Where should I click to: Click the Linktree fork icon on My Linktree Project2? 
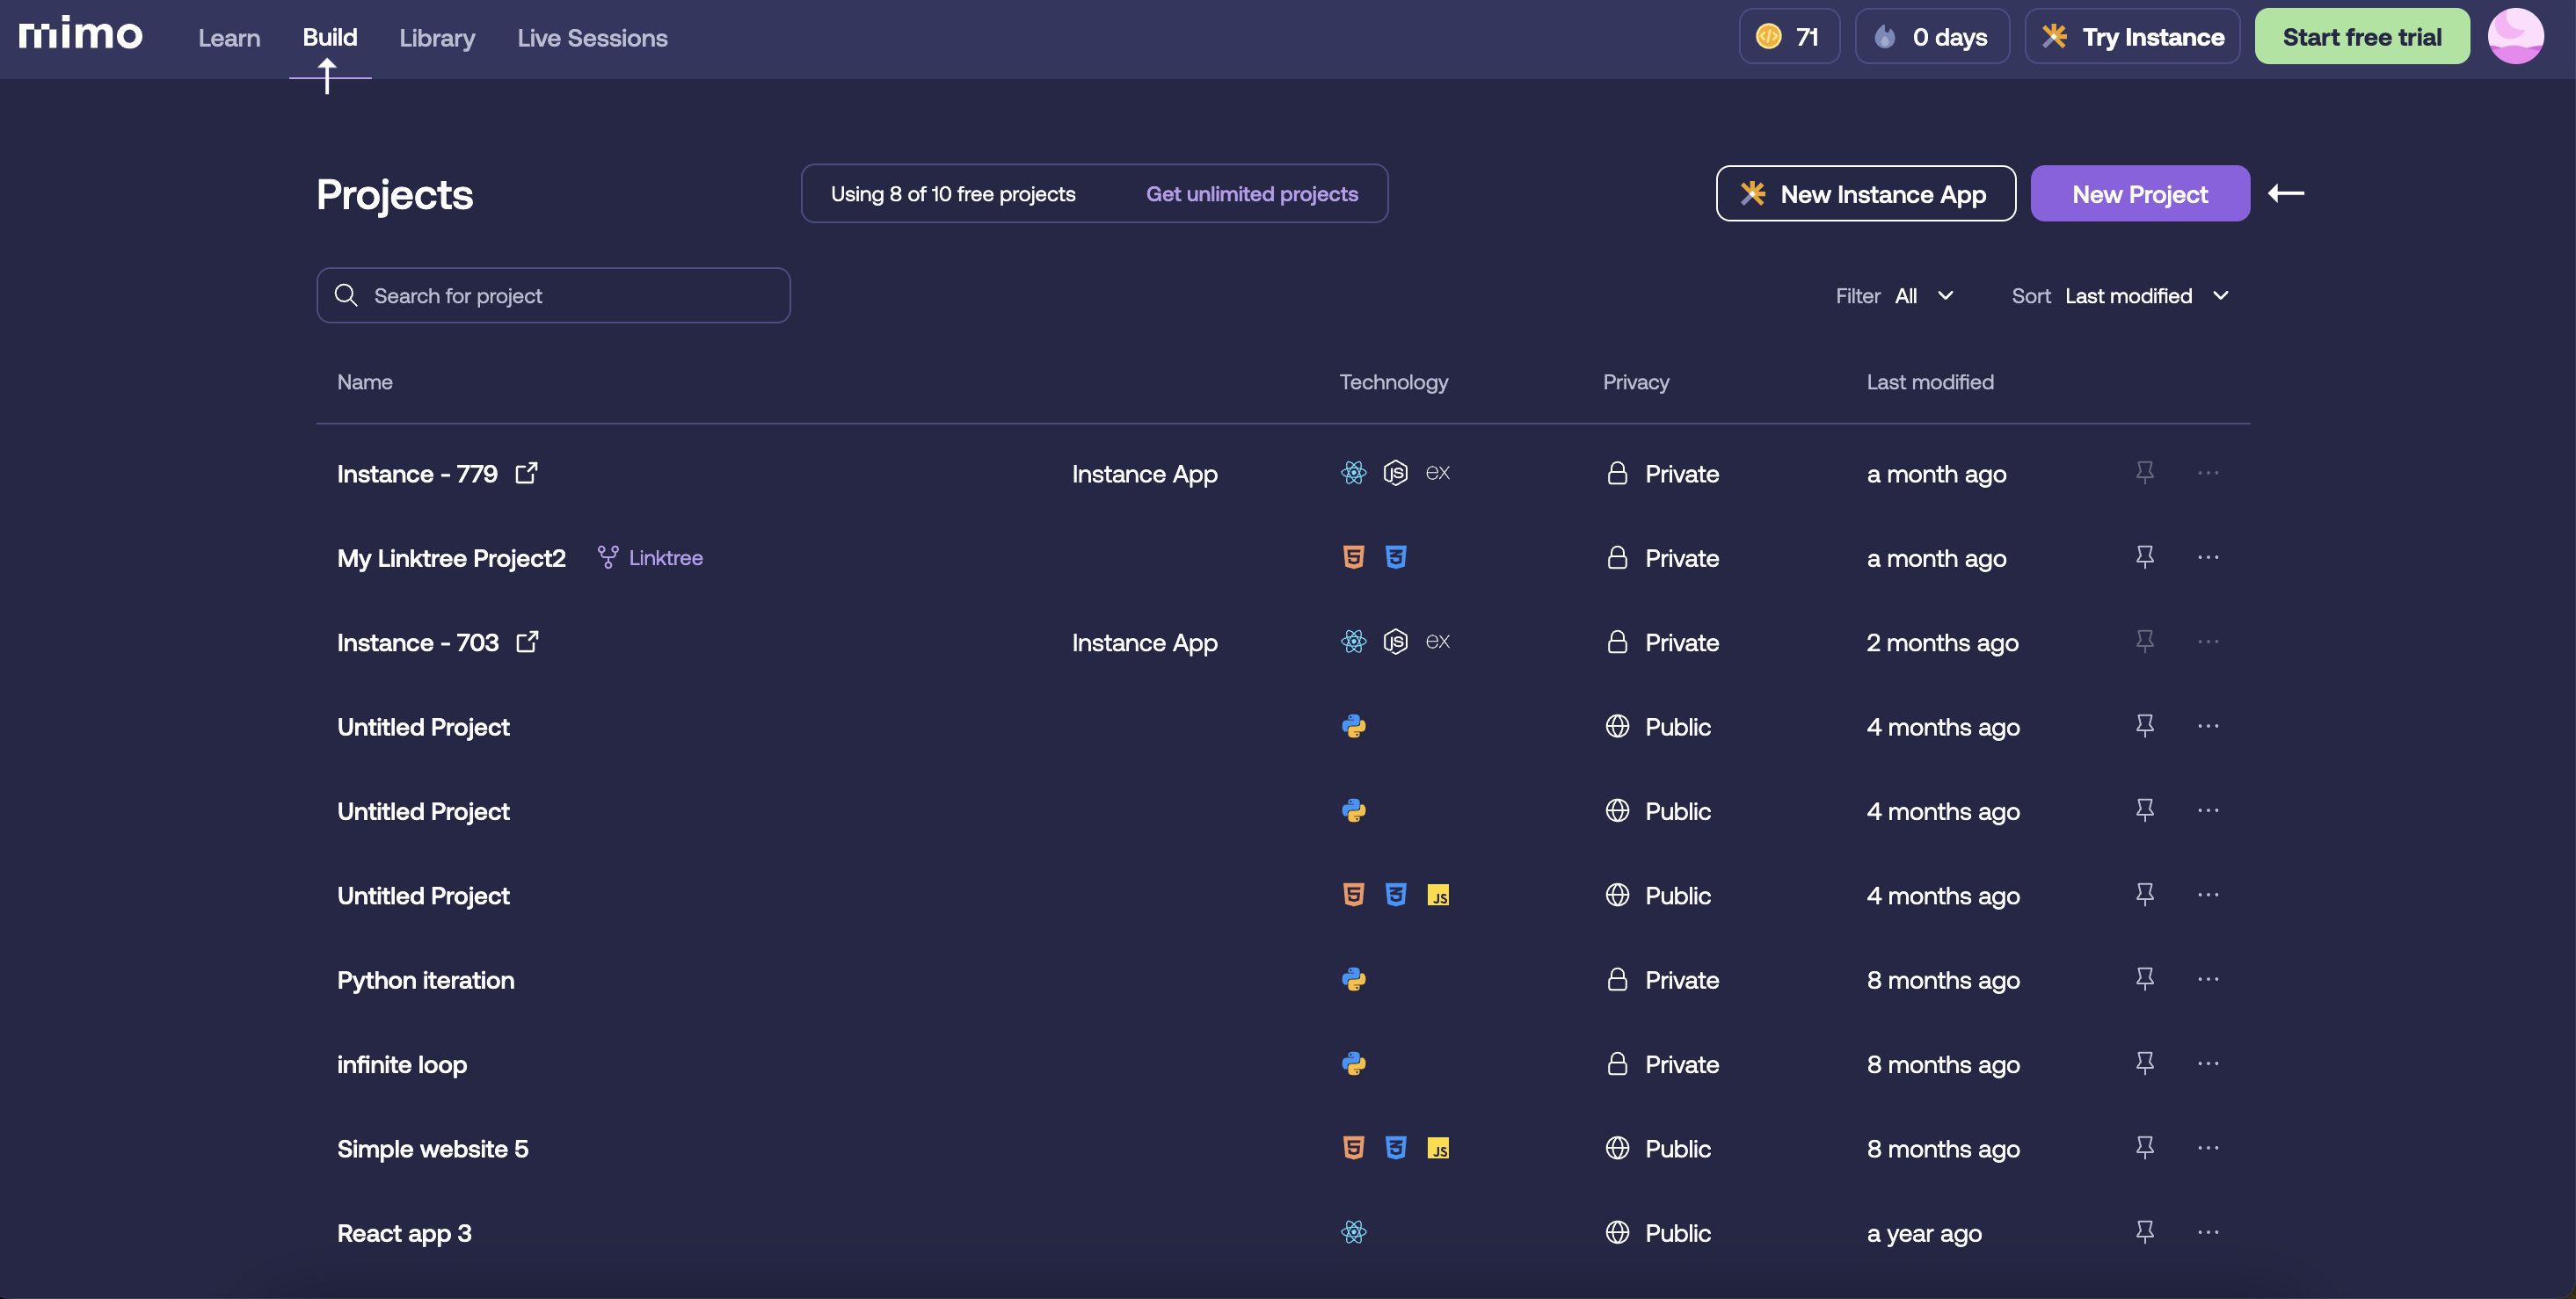tap(607, 557)
